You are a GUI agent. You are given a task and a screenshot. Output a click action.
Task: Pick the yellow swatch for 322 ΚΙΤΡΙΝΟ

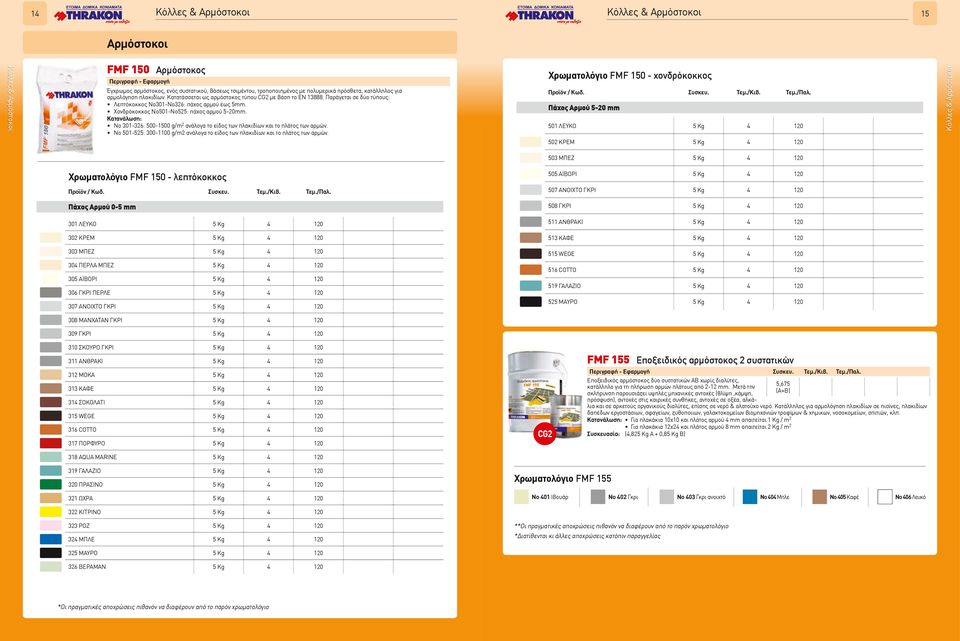[x=51, y=512]
